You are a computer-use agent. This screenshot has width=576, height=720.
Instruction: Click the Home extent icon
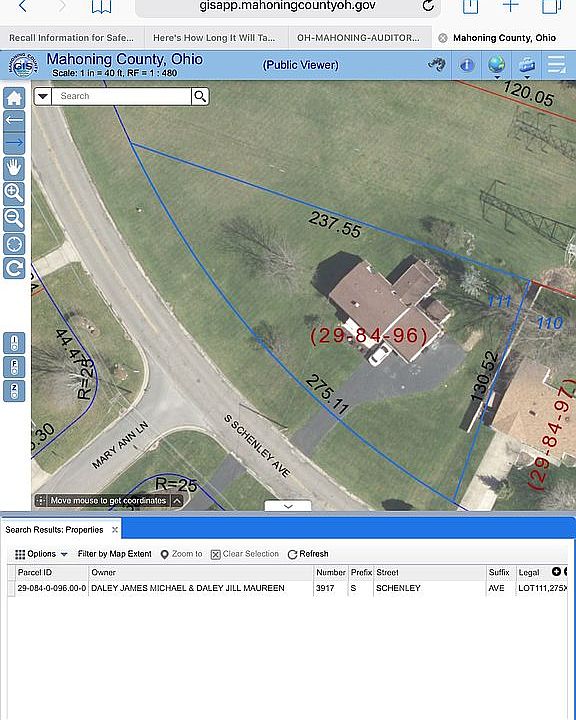14,98
